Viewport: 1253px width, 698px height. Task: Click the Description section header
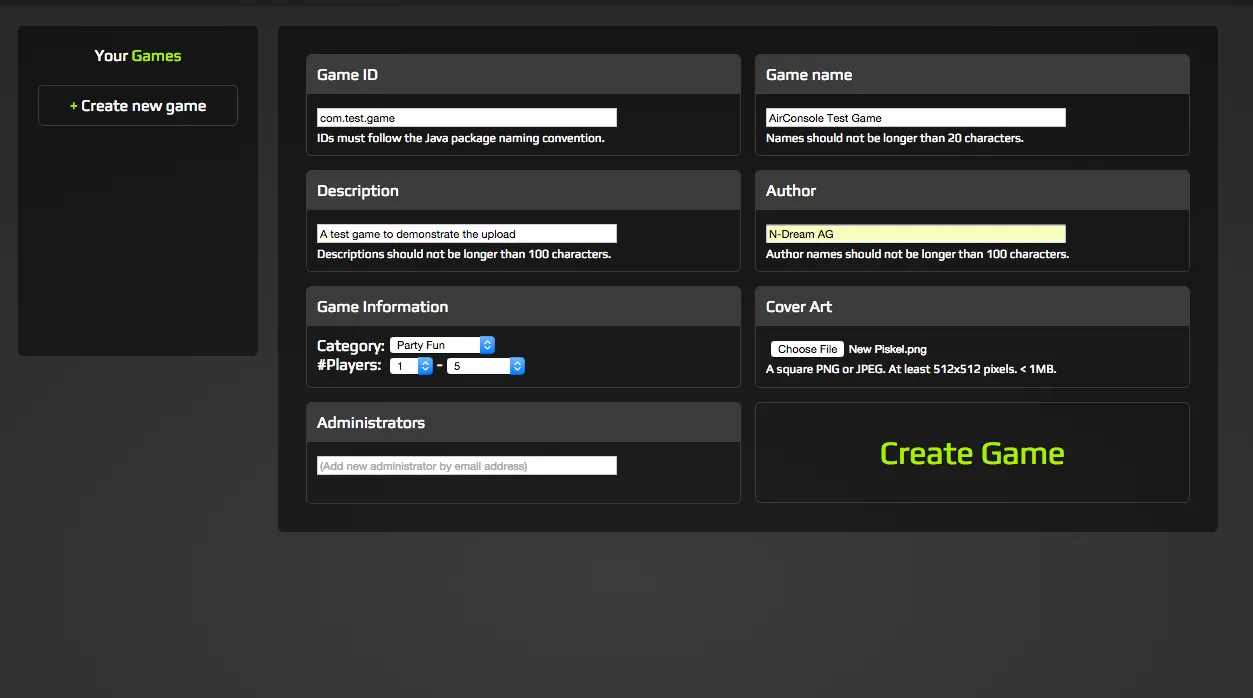coord(523,191)
